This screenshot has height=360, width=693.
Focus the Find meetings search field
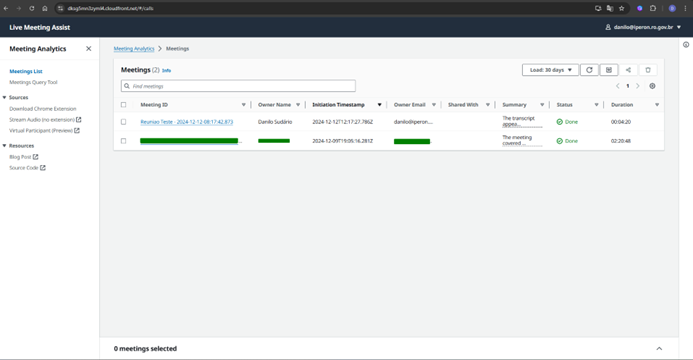(x=238, y=86)
